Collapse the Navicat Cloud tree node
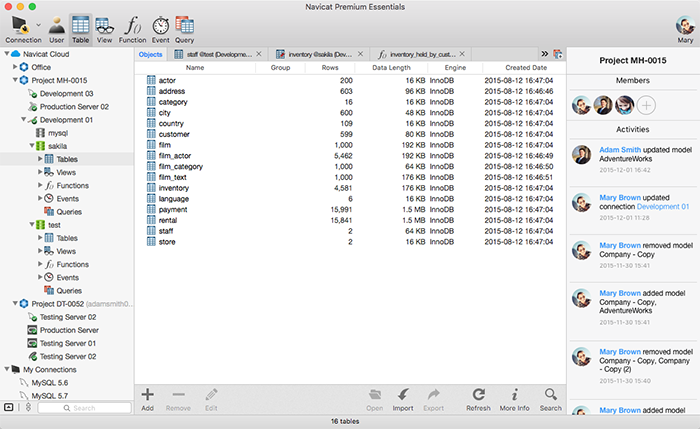 click(x=7, y=54)
